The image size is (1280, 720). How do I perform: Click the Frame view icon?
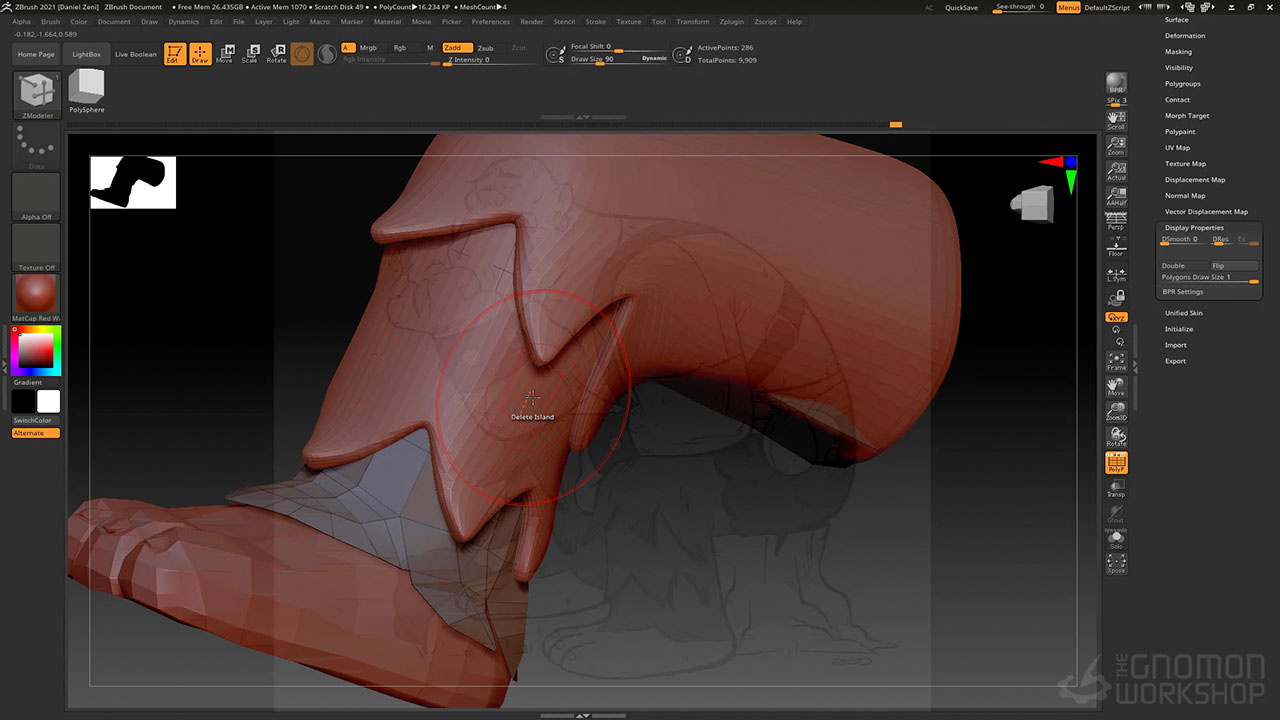click(1116, 361)
